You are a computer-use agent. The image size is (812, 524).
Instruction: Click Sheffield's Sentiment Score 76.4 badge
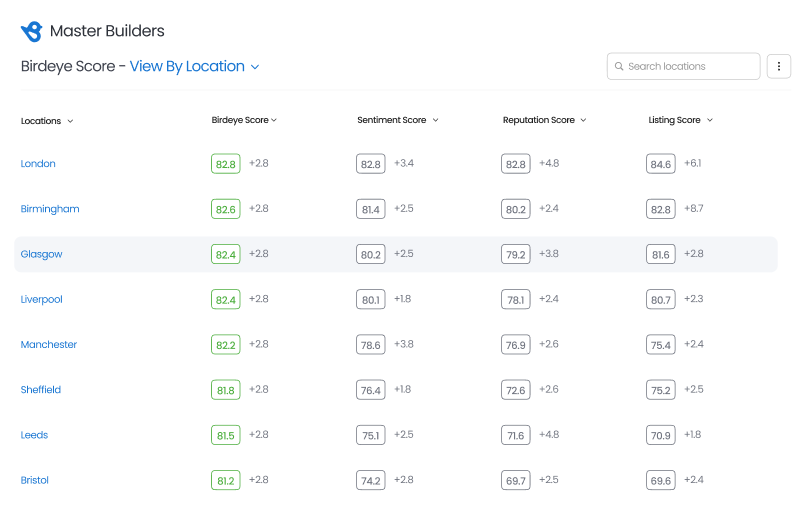click(x=371, y=390)
